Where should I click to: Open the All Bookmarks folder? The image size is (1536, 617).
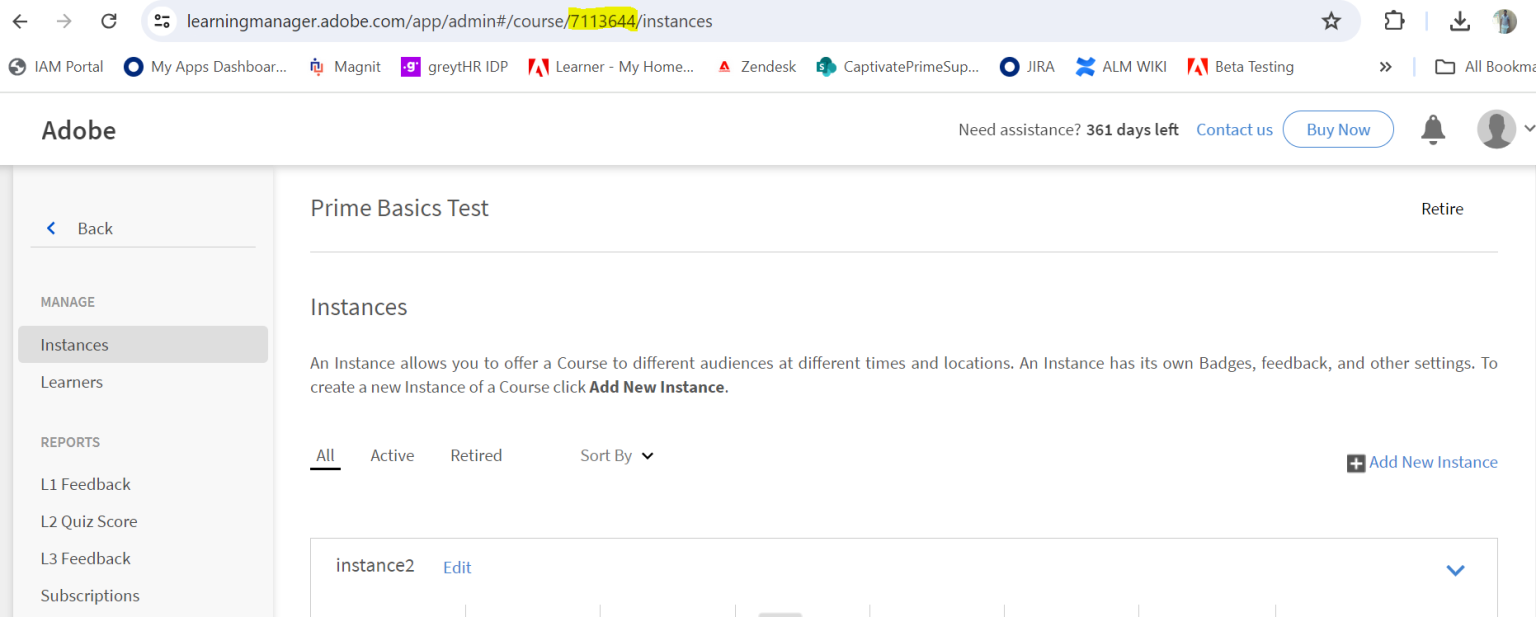tap(1444, 66)
